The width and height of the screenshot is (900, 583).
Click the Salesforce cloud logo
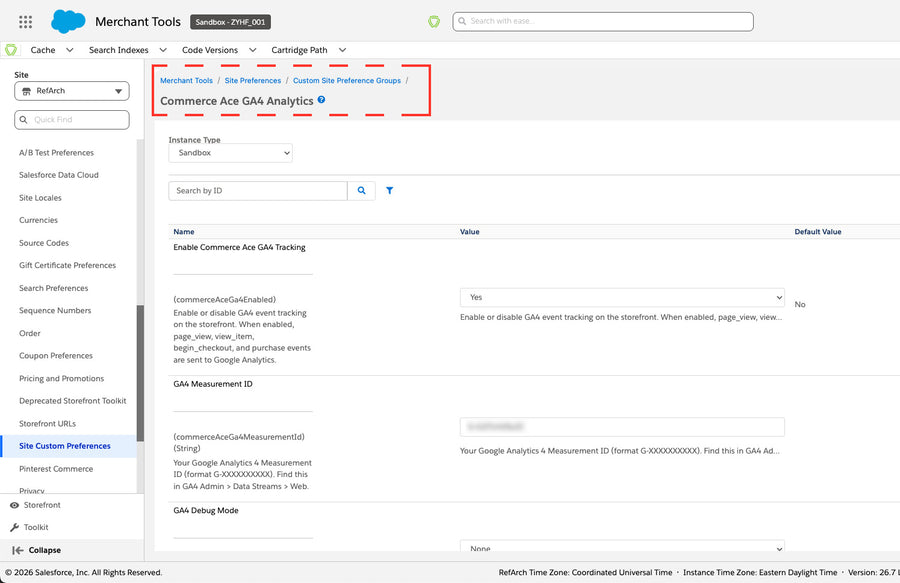(x=68, y=21)
